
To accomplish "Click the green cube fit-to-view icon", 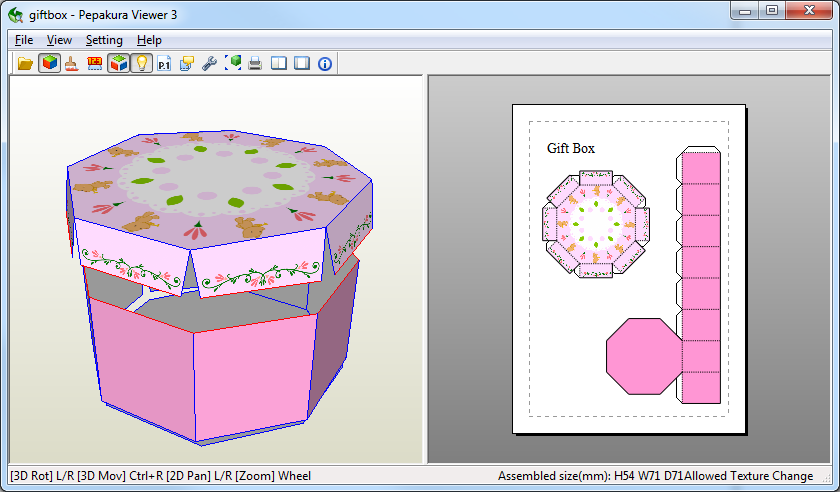I will click(232, 64).
